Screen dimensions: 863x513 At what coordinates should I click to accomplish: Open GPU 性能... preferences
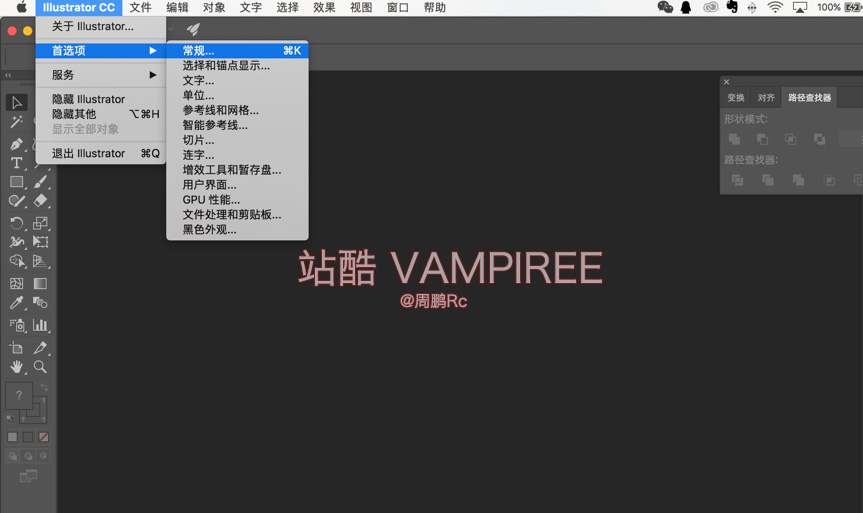pos(237,200)
